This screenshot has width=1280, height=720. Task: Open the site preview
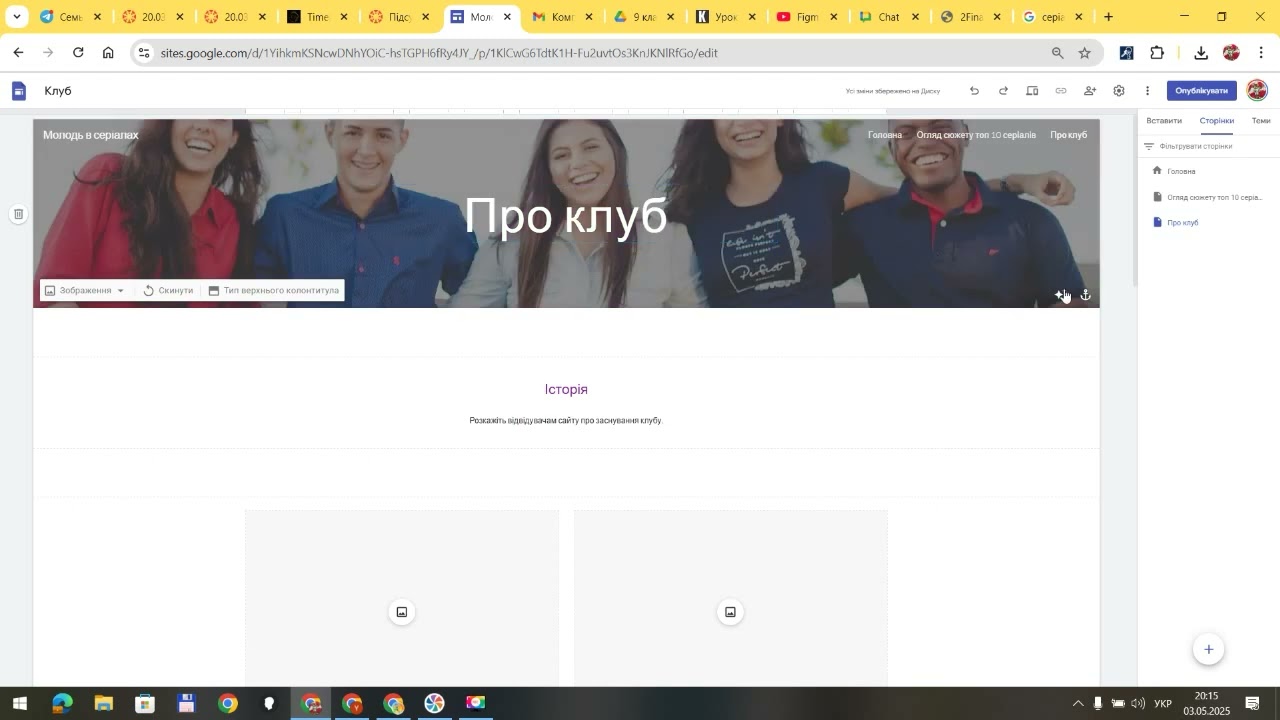pos(1032,91)
